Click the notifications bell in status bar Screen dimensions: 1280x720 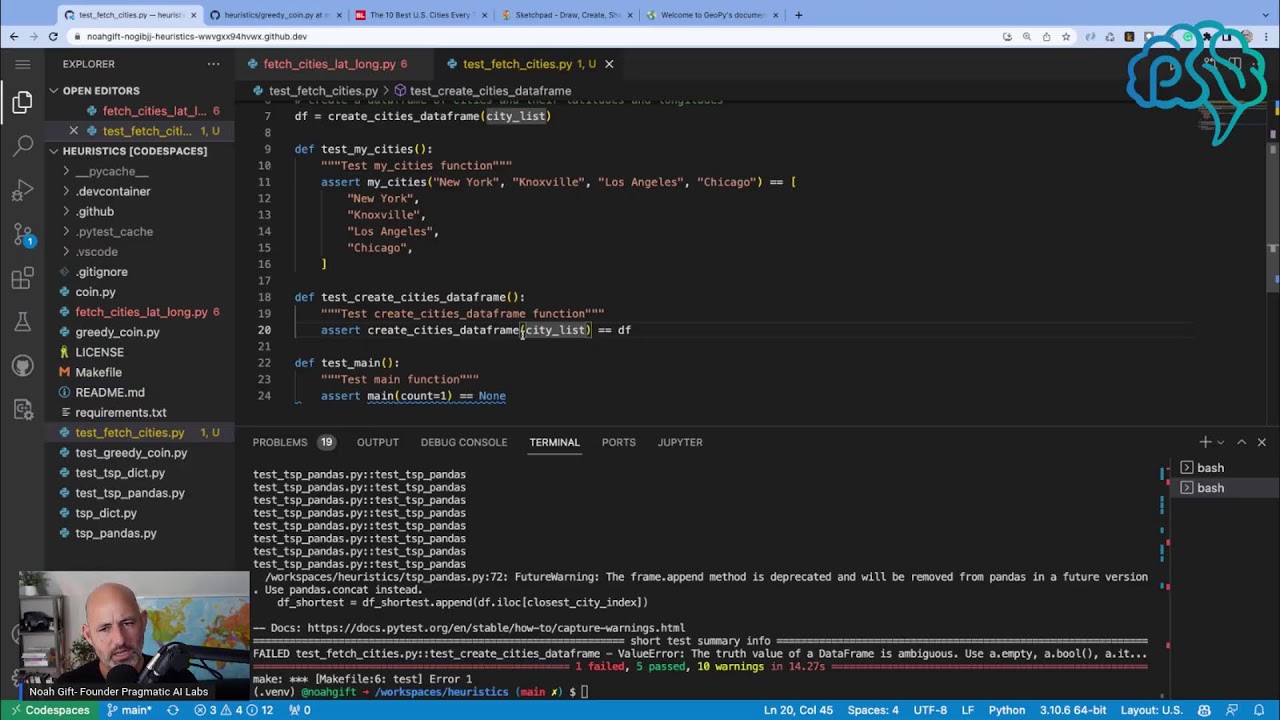[1259, 710]
